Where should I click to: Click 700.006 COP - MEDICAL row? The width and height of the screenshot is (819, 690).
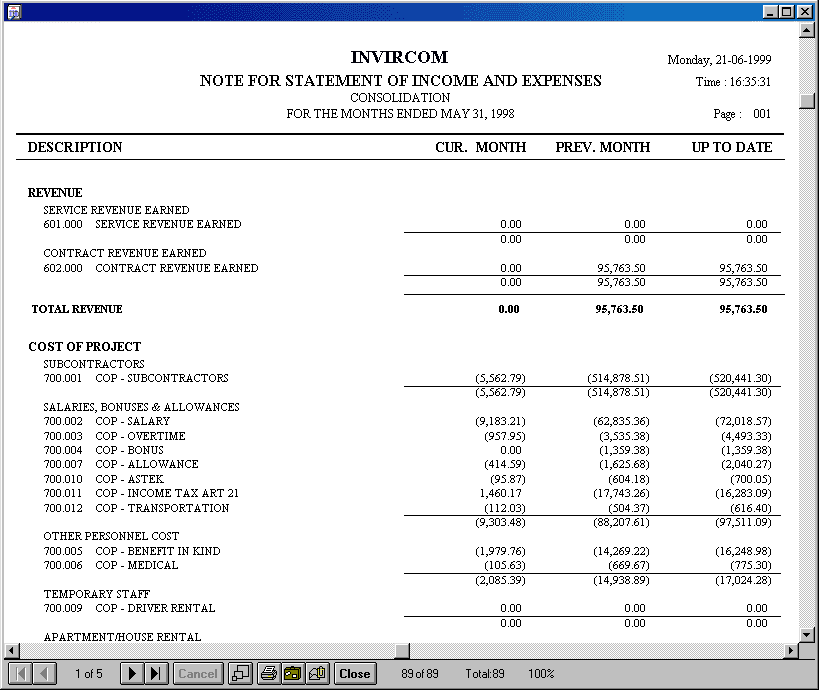[407, 565]
